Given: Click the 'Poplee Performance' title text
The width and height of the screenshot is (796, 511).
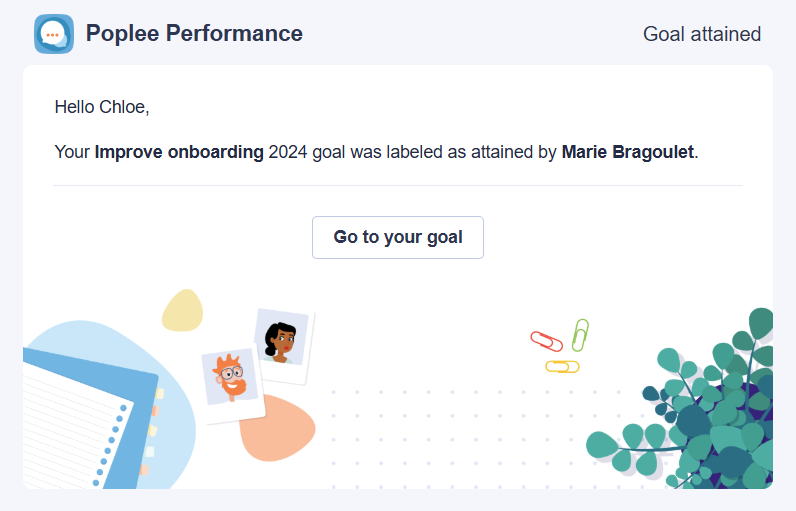Looking at the screenshot, I should point(194,34).
